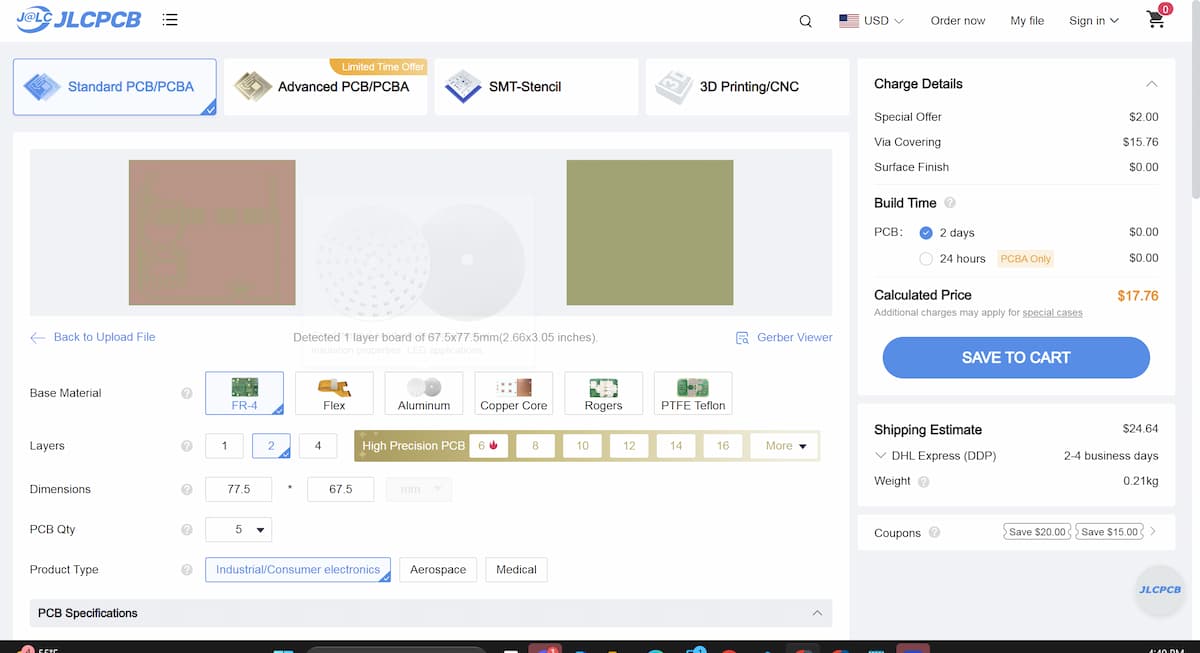Open the shopping cart icon
Image resolution: width=1200 pixels, height=653 pixels.
point(1156,20)
